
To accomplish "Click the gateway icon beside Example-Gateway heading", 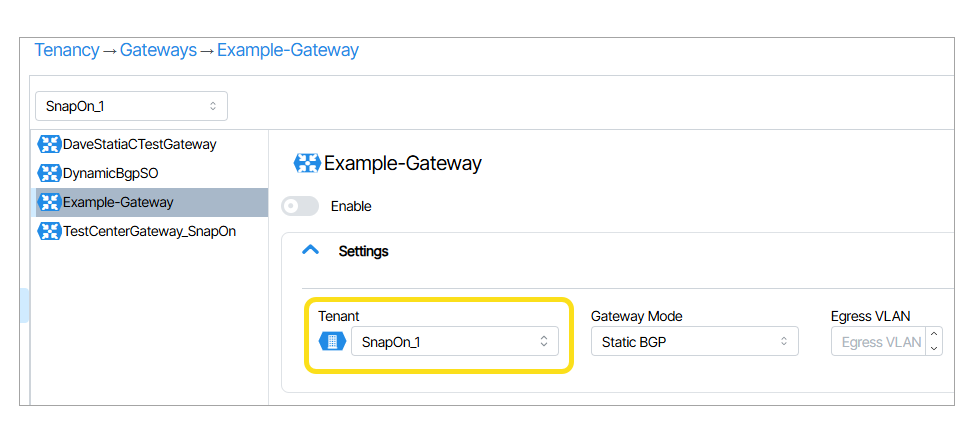I will click(306, 163).
